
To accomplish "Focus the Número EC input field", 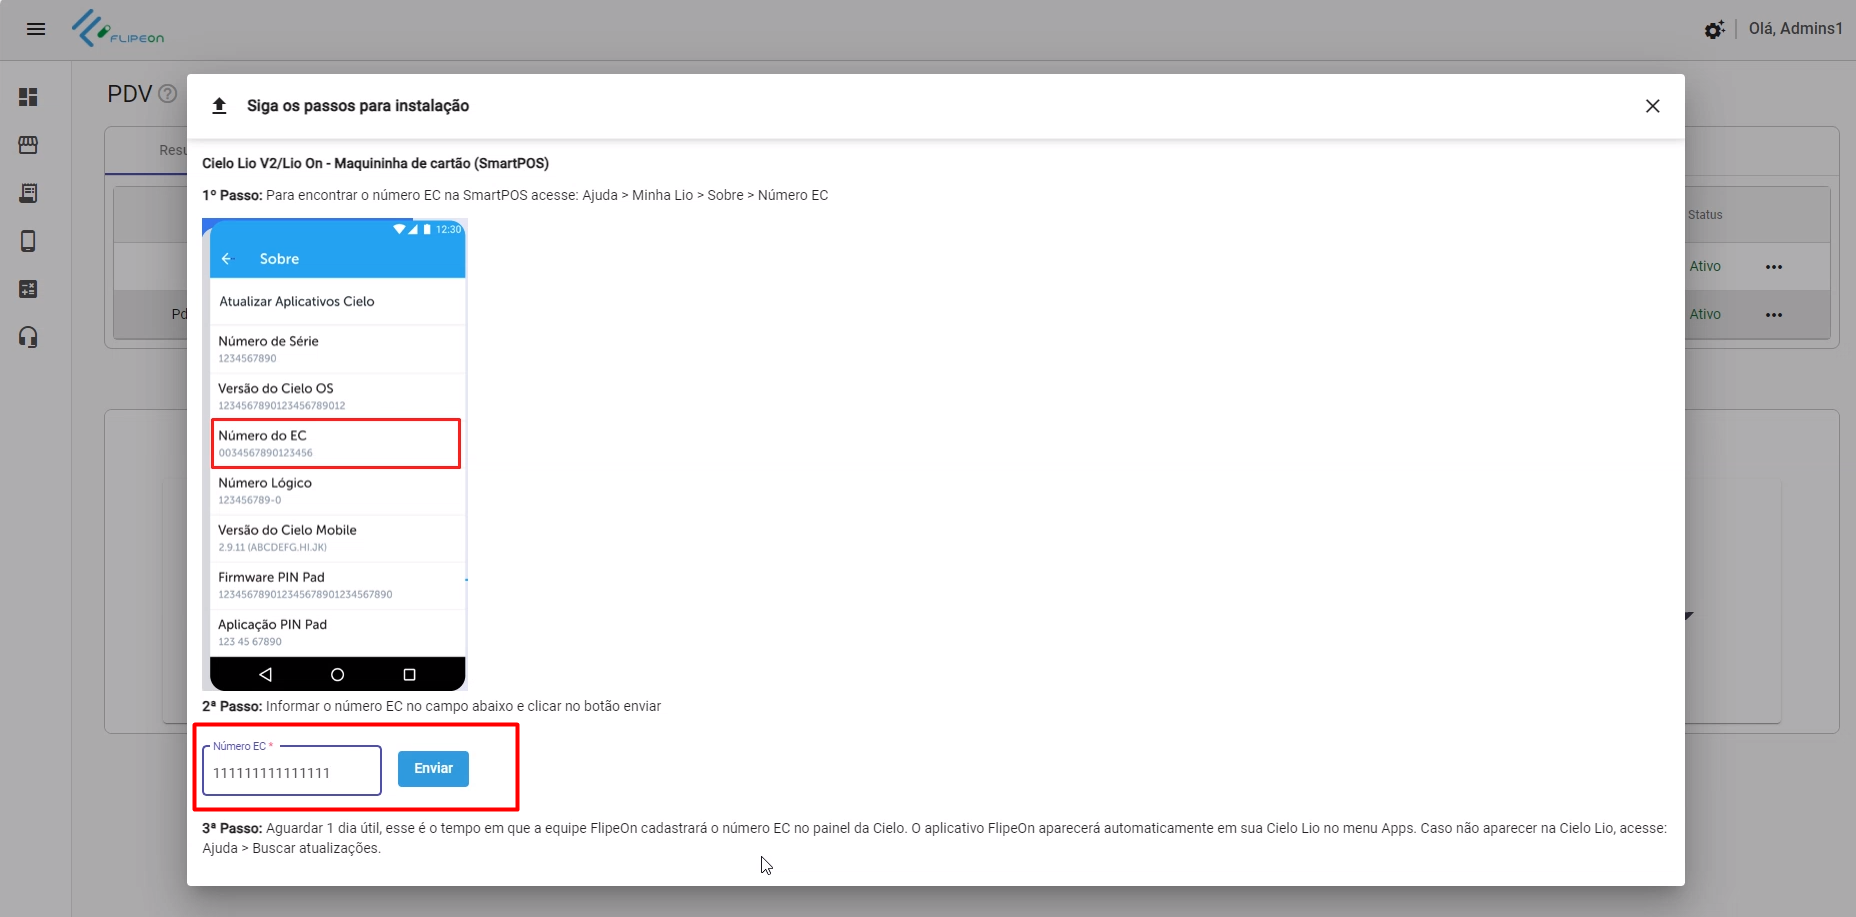I will coord(292,771).
